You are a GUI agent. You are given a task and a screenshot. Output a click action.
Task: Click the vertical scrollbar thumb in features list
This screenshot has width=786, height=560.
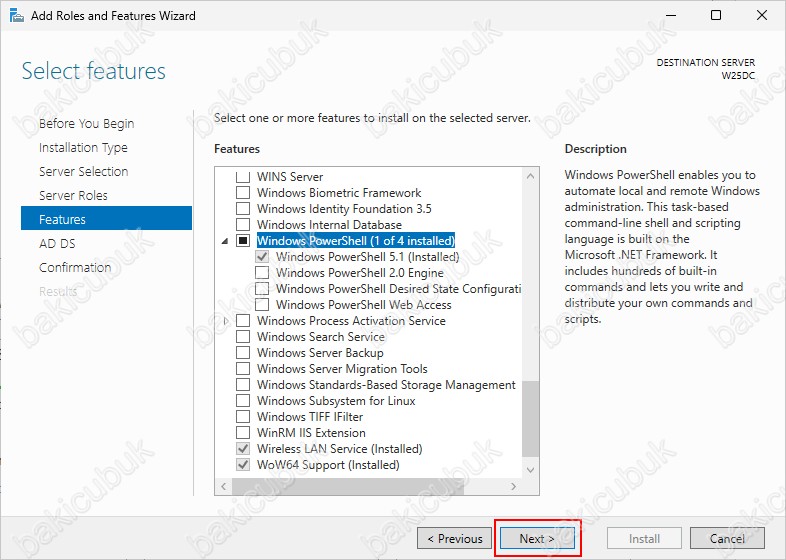point(530,419)
